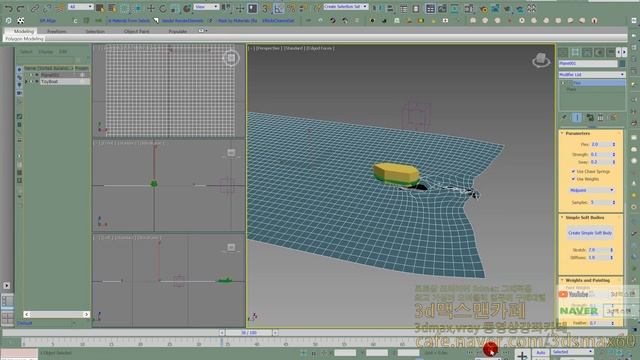Select the Unlink Selection icon
This screenshot has height=360, width=640.
pyautogui.click(x=47, y=8)
